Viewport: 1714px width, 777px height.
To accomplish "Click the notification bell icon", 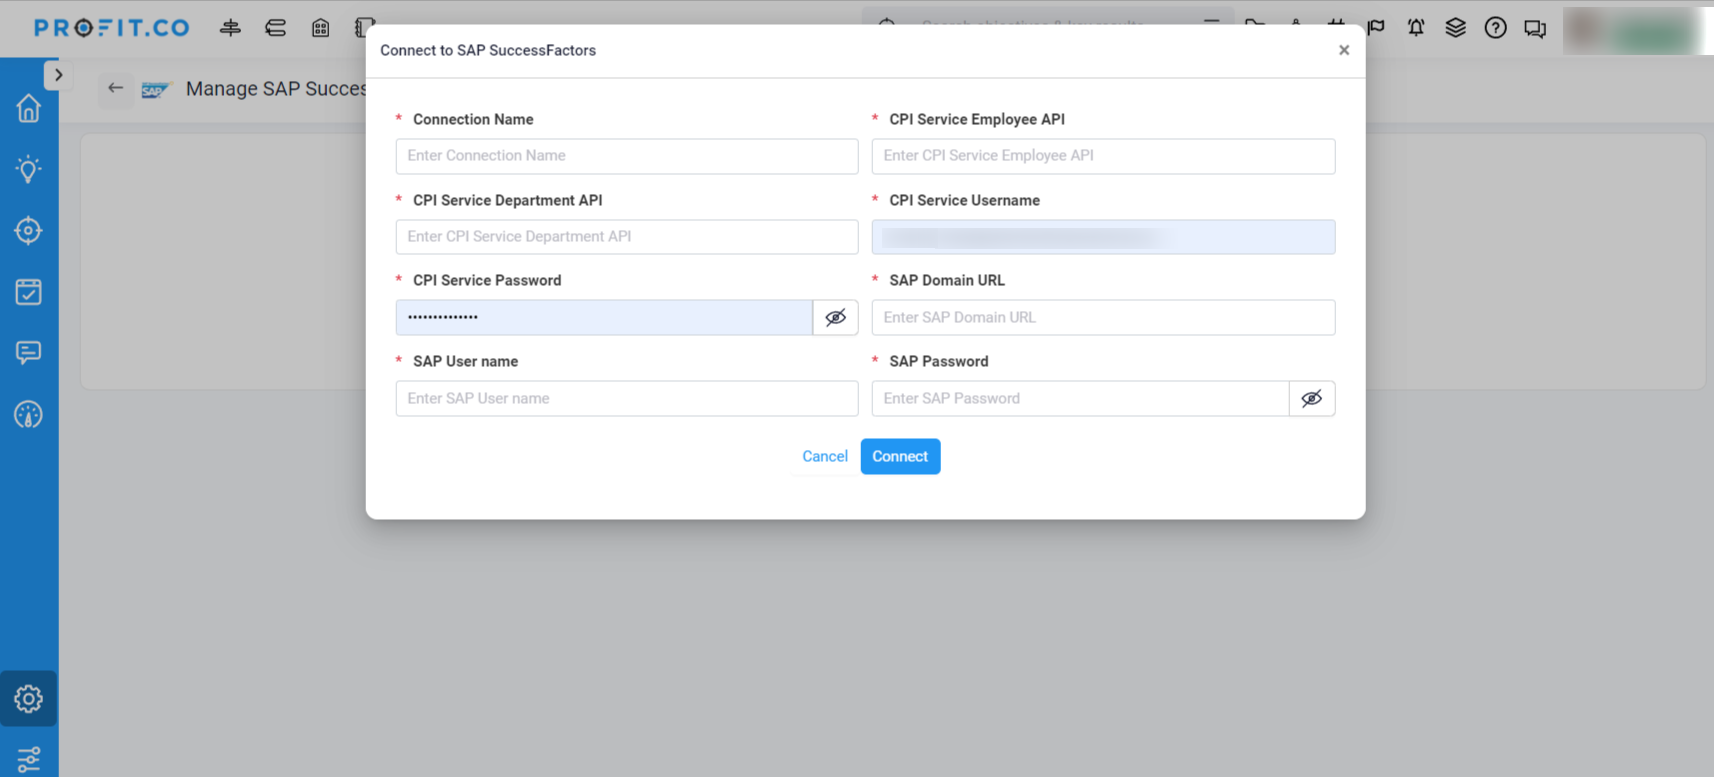I will 1416,28.
